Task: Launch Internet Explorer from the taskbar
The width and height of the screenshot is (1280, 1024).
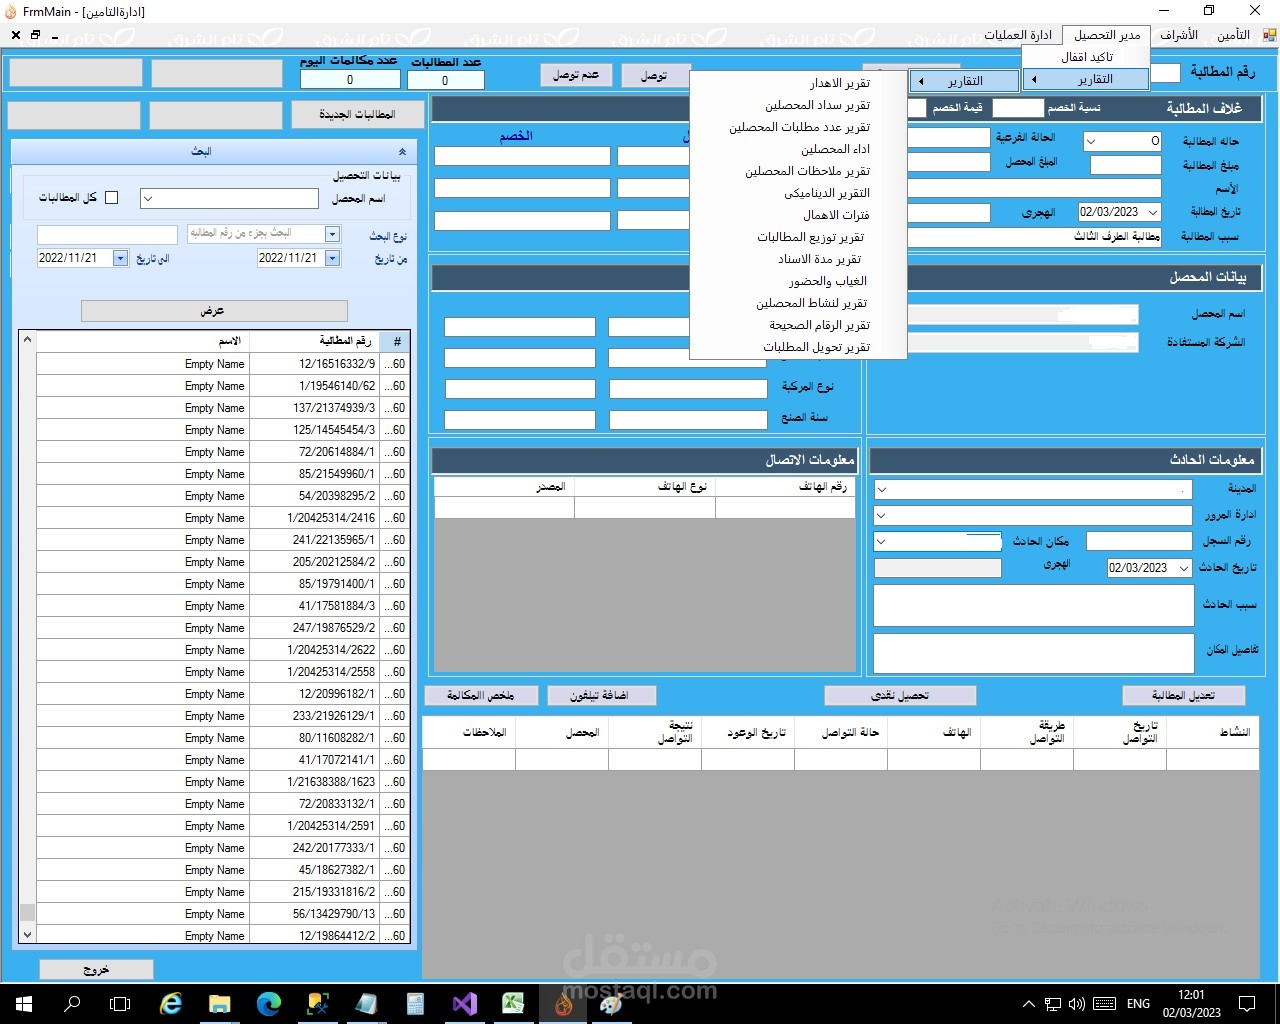Action: 171,1004
